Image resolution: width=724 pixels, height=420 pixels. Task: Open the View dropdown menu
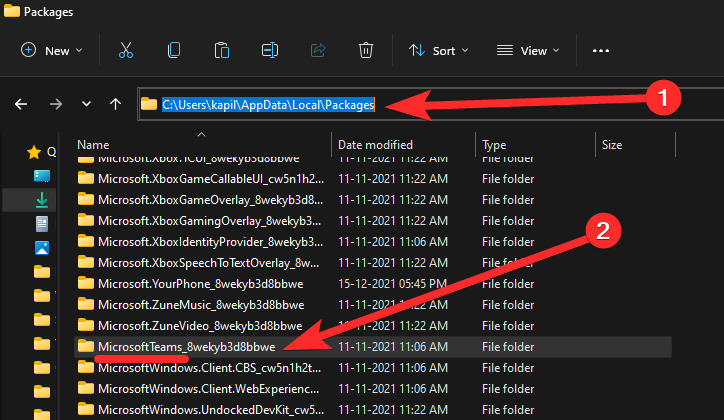click(x=528, y=50)
